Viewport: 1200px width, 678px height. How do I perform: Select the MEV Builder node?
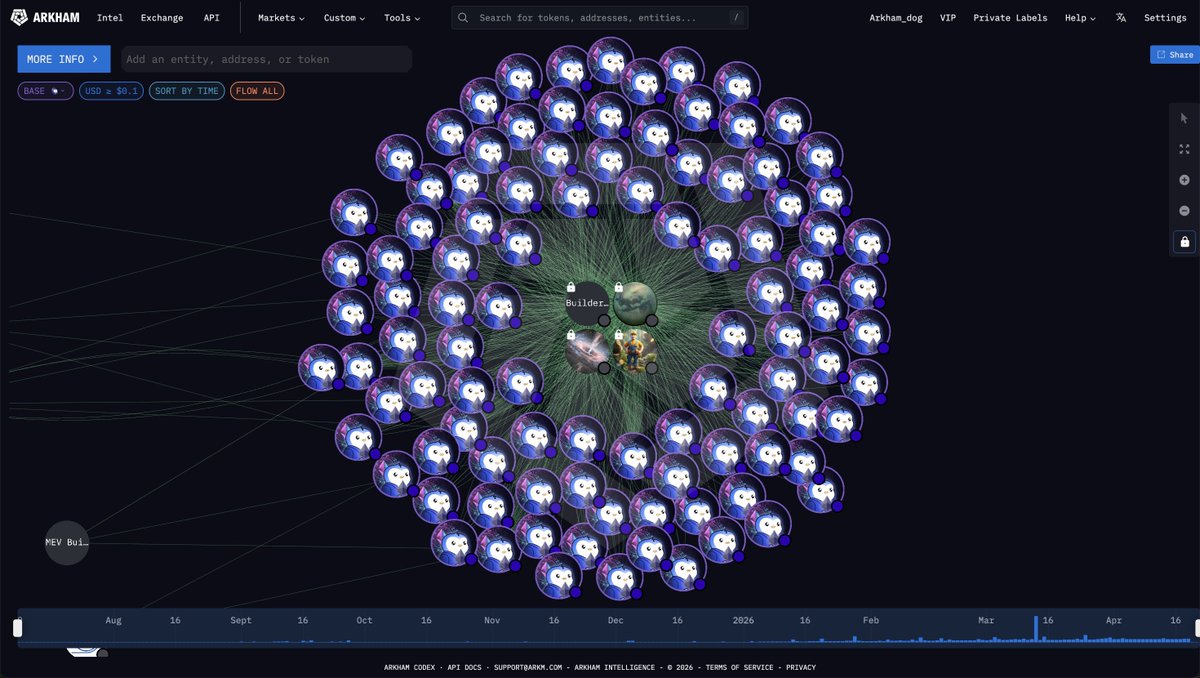click(67, 542)
